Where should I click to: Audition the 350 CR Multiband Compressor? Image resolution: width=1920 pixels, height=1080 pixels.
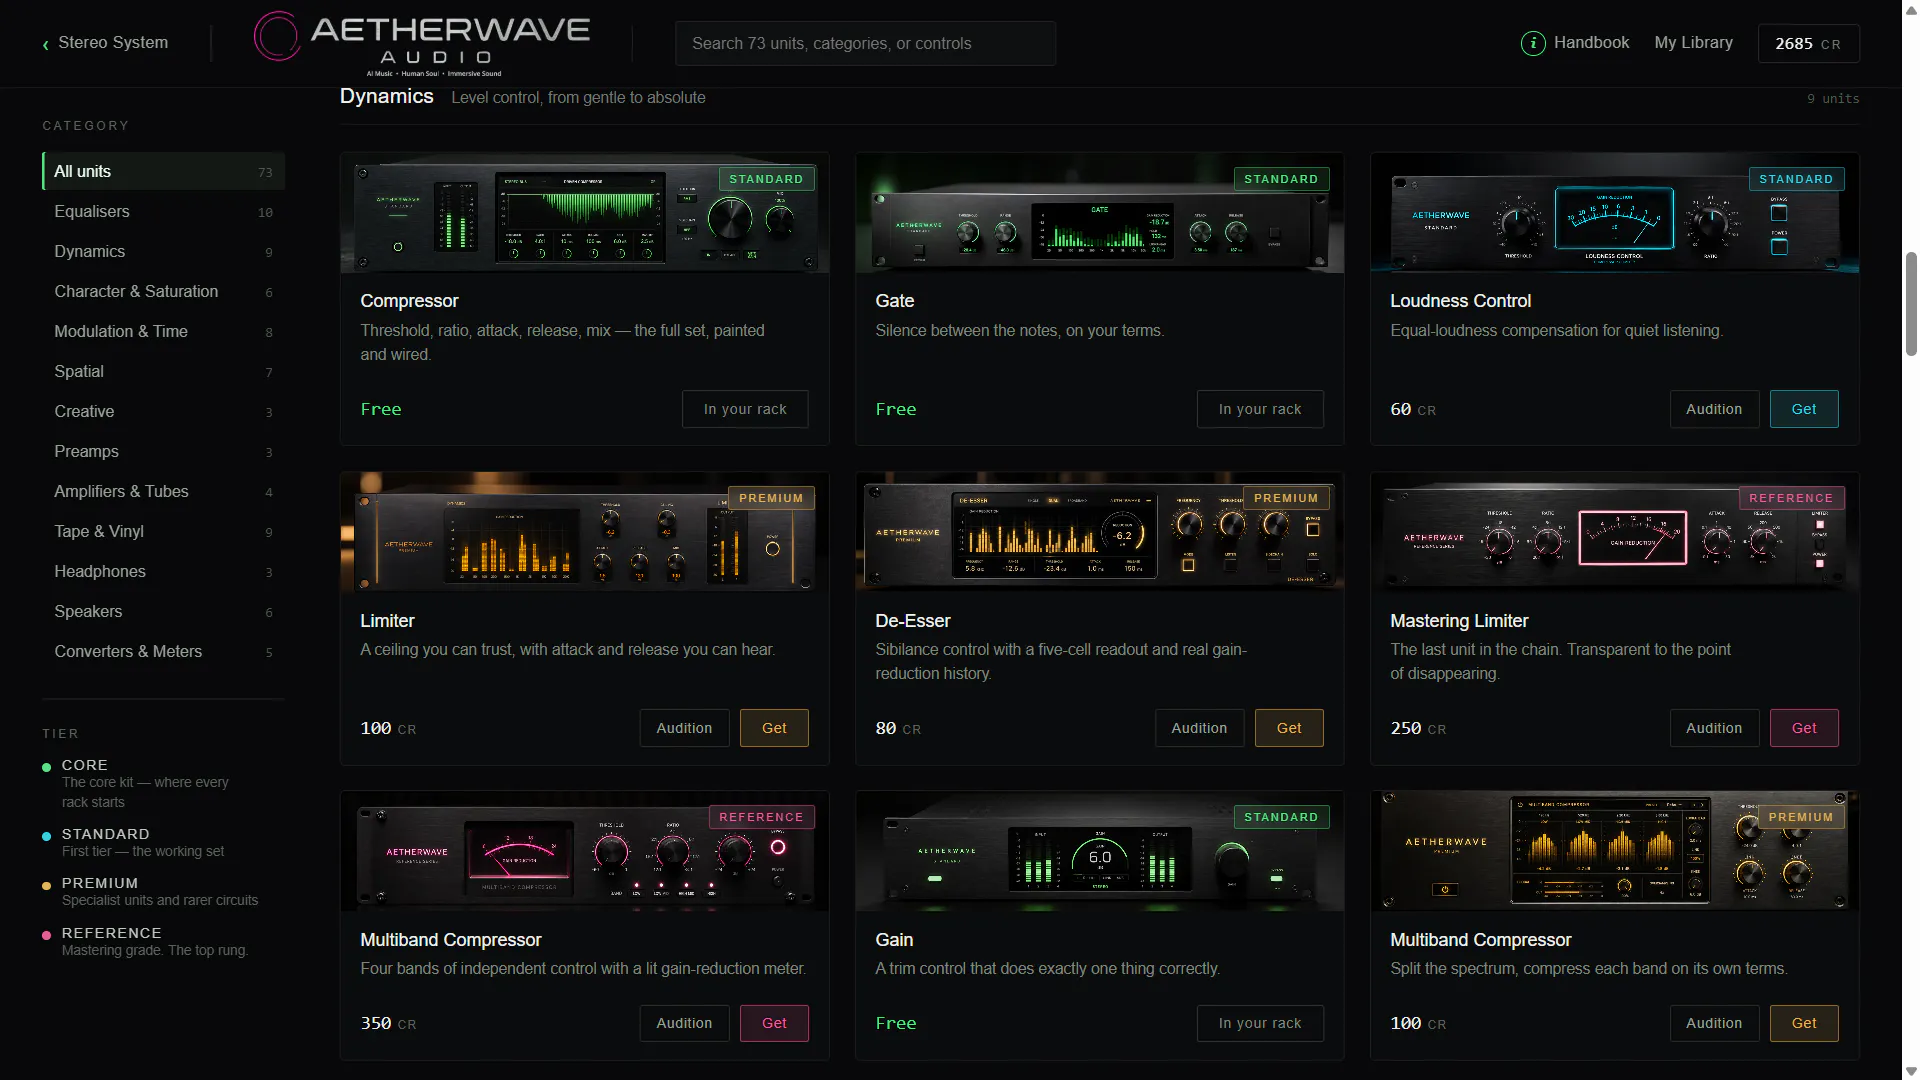coord(684,1023)
